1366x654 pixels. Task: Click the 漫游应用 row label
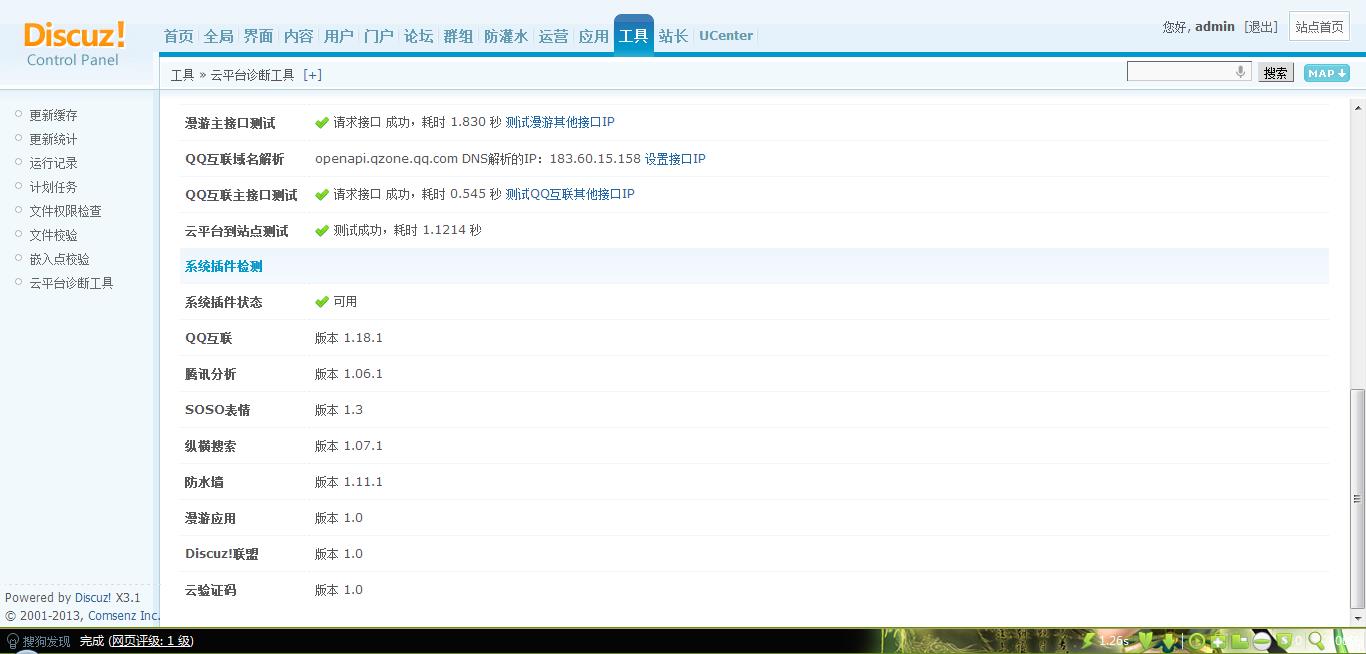(210, 518)
